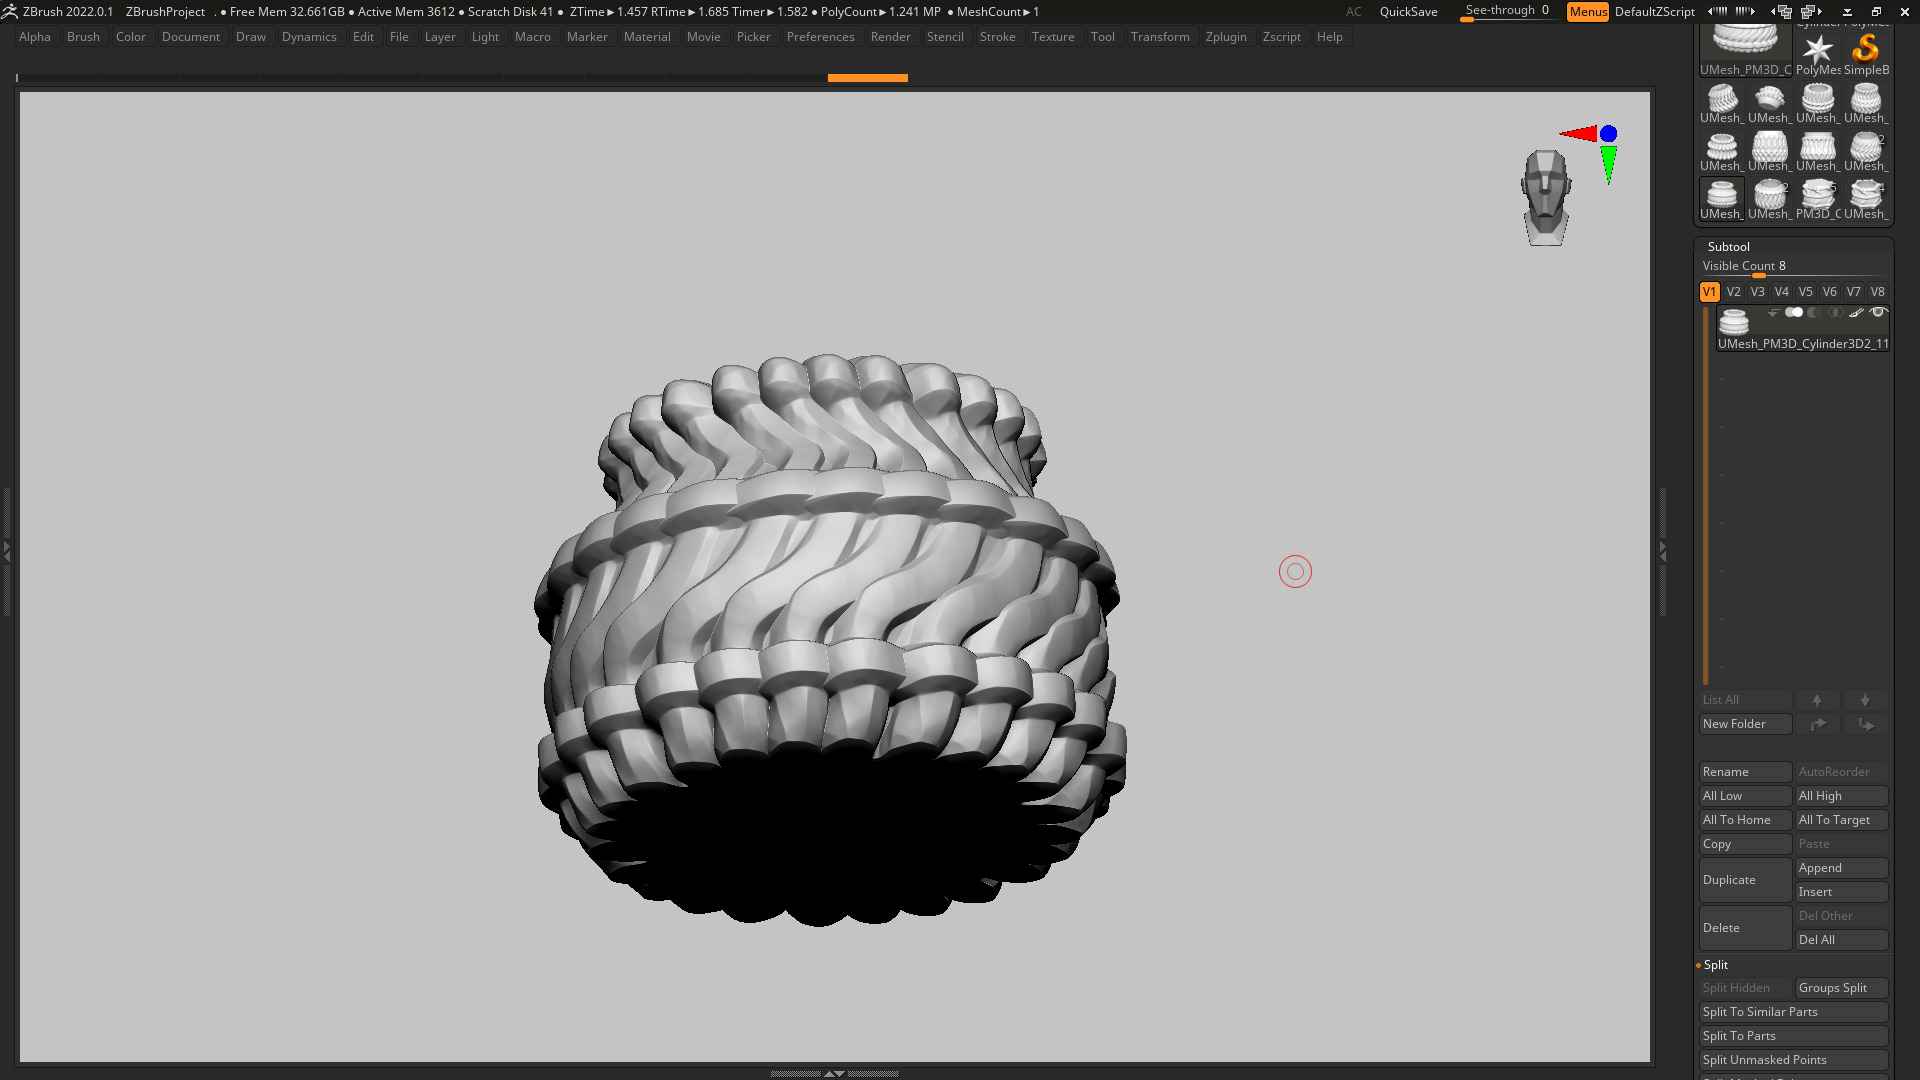Click the New Folder button
The width and height of the screenshot is (1920, 1080).
point(1745,724)
